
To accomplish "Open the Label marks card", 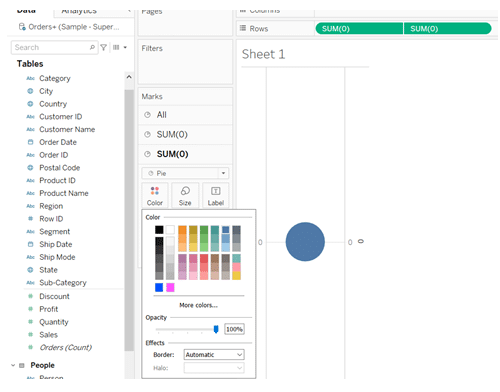I will pyautogui.click(x=215, y=196).
